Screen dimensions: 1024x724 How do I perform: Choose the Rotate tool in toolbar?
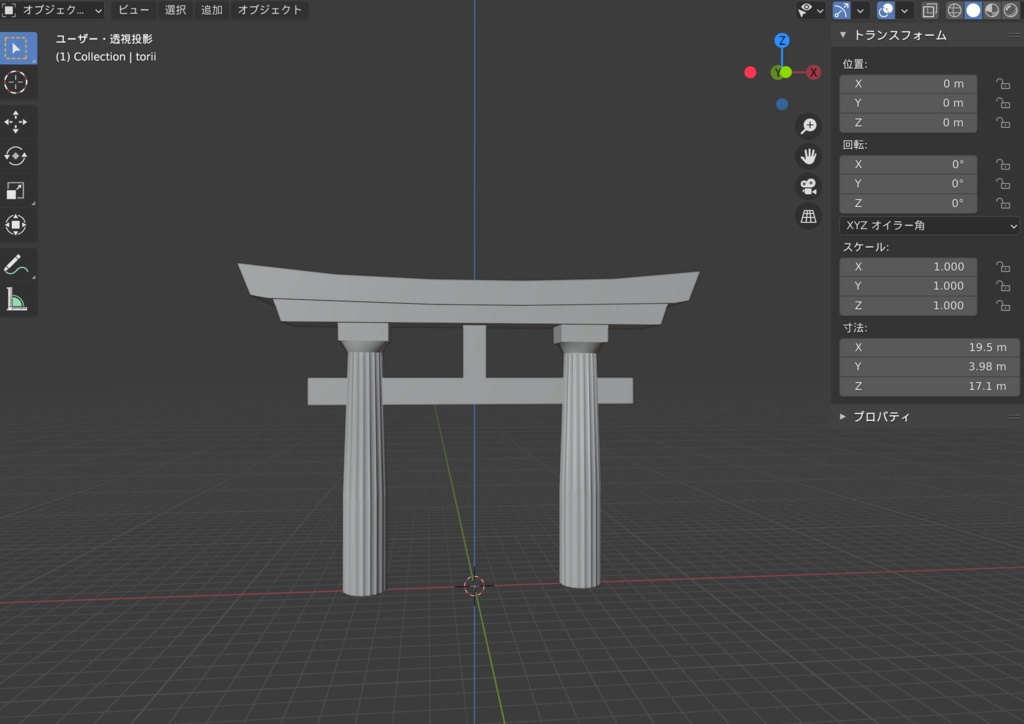tap(16, 156)
